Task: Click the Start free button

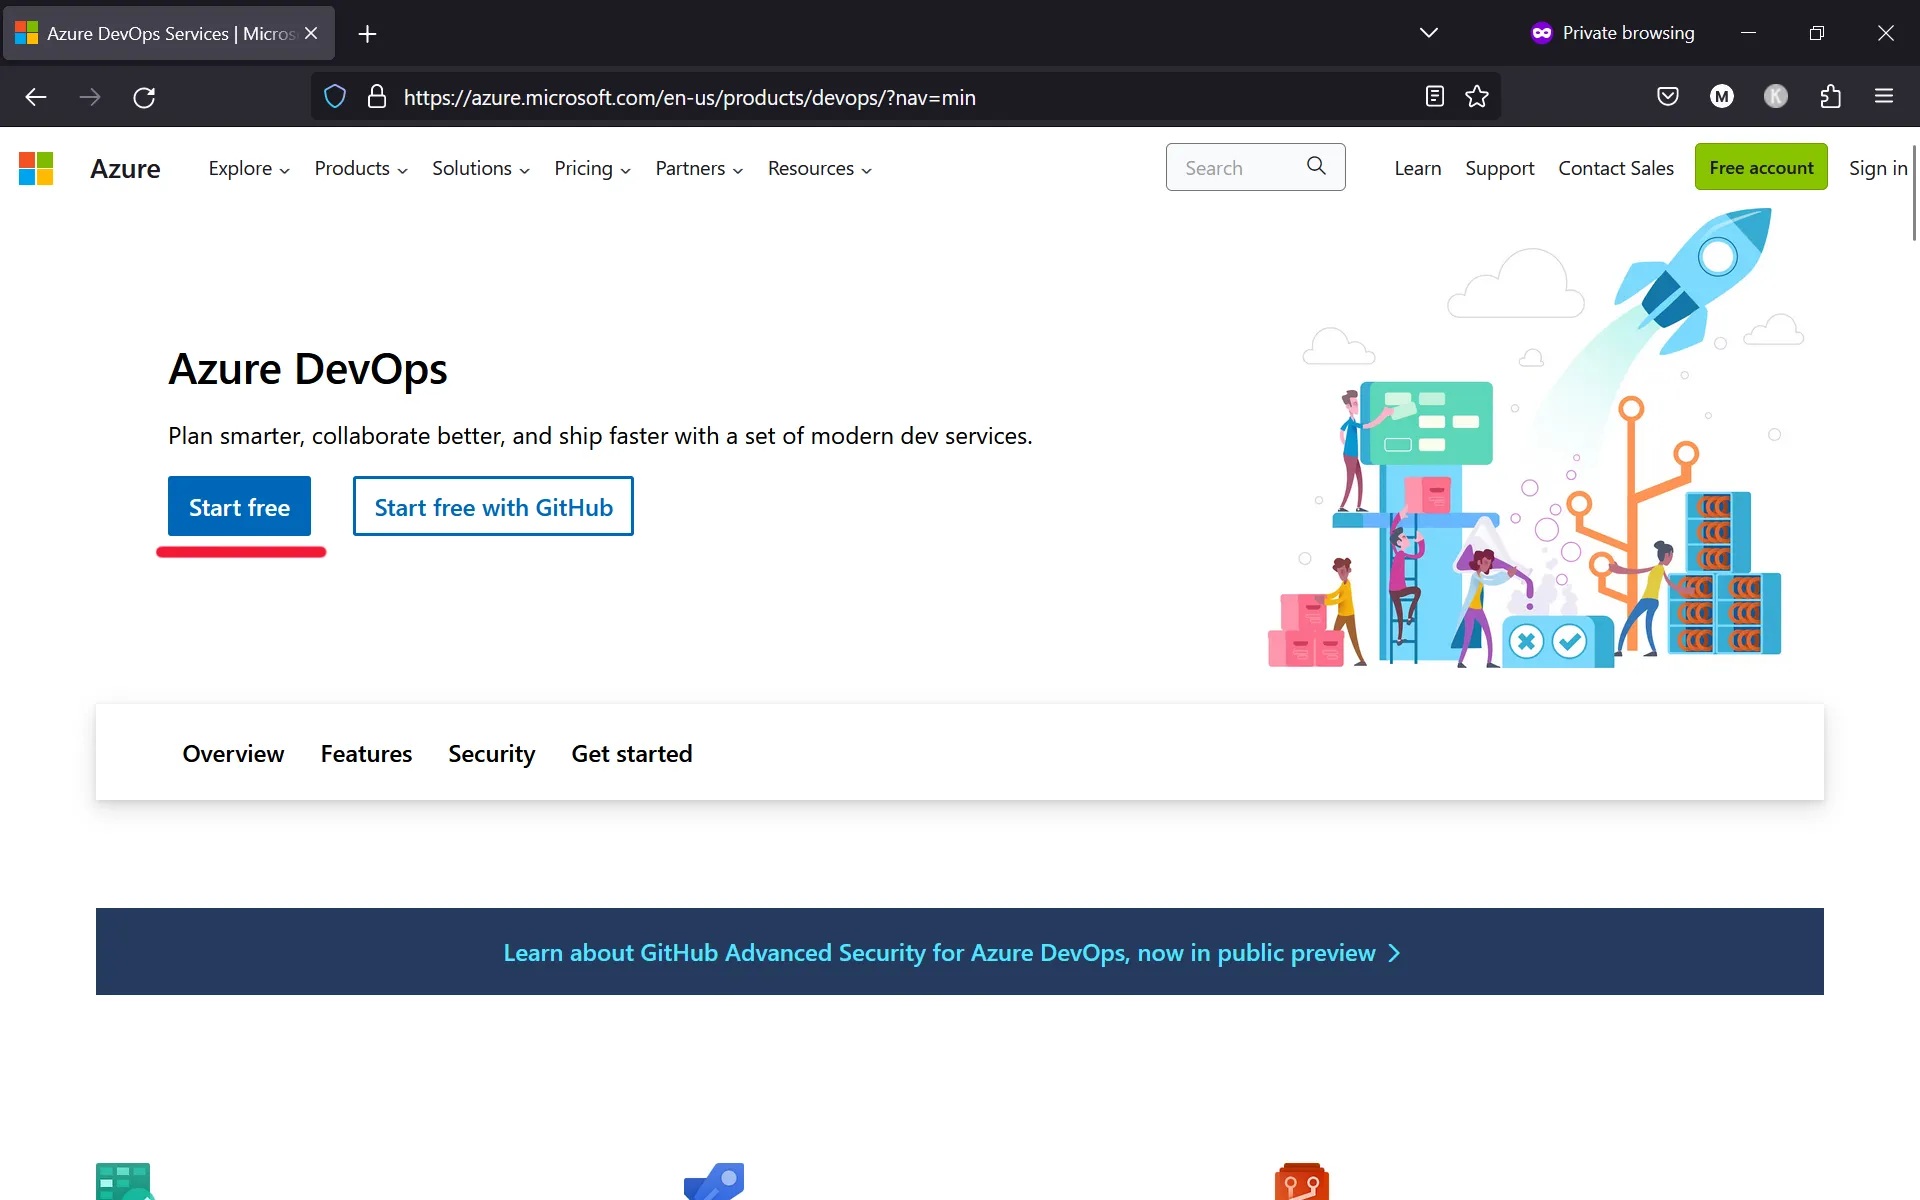Action: point(239,507)
